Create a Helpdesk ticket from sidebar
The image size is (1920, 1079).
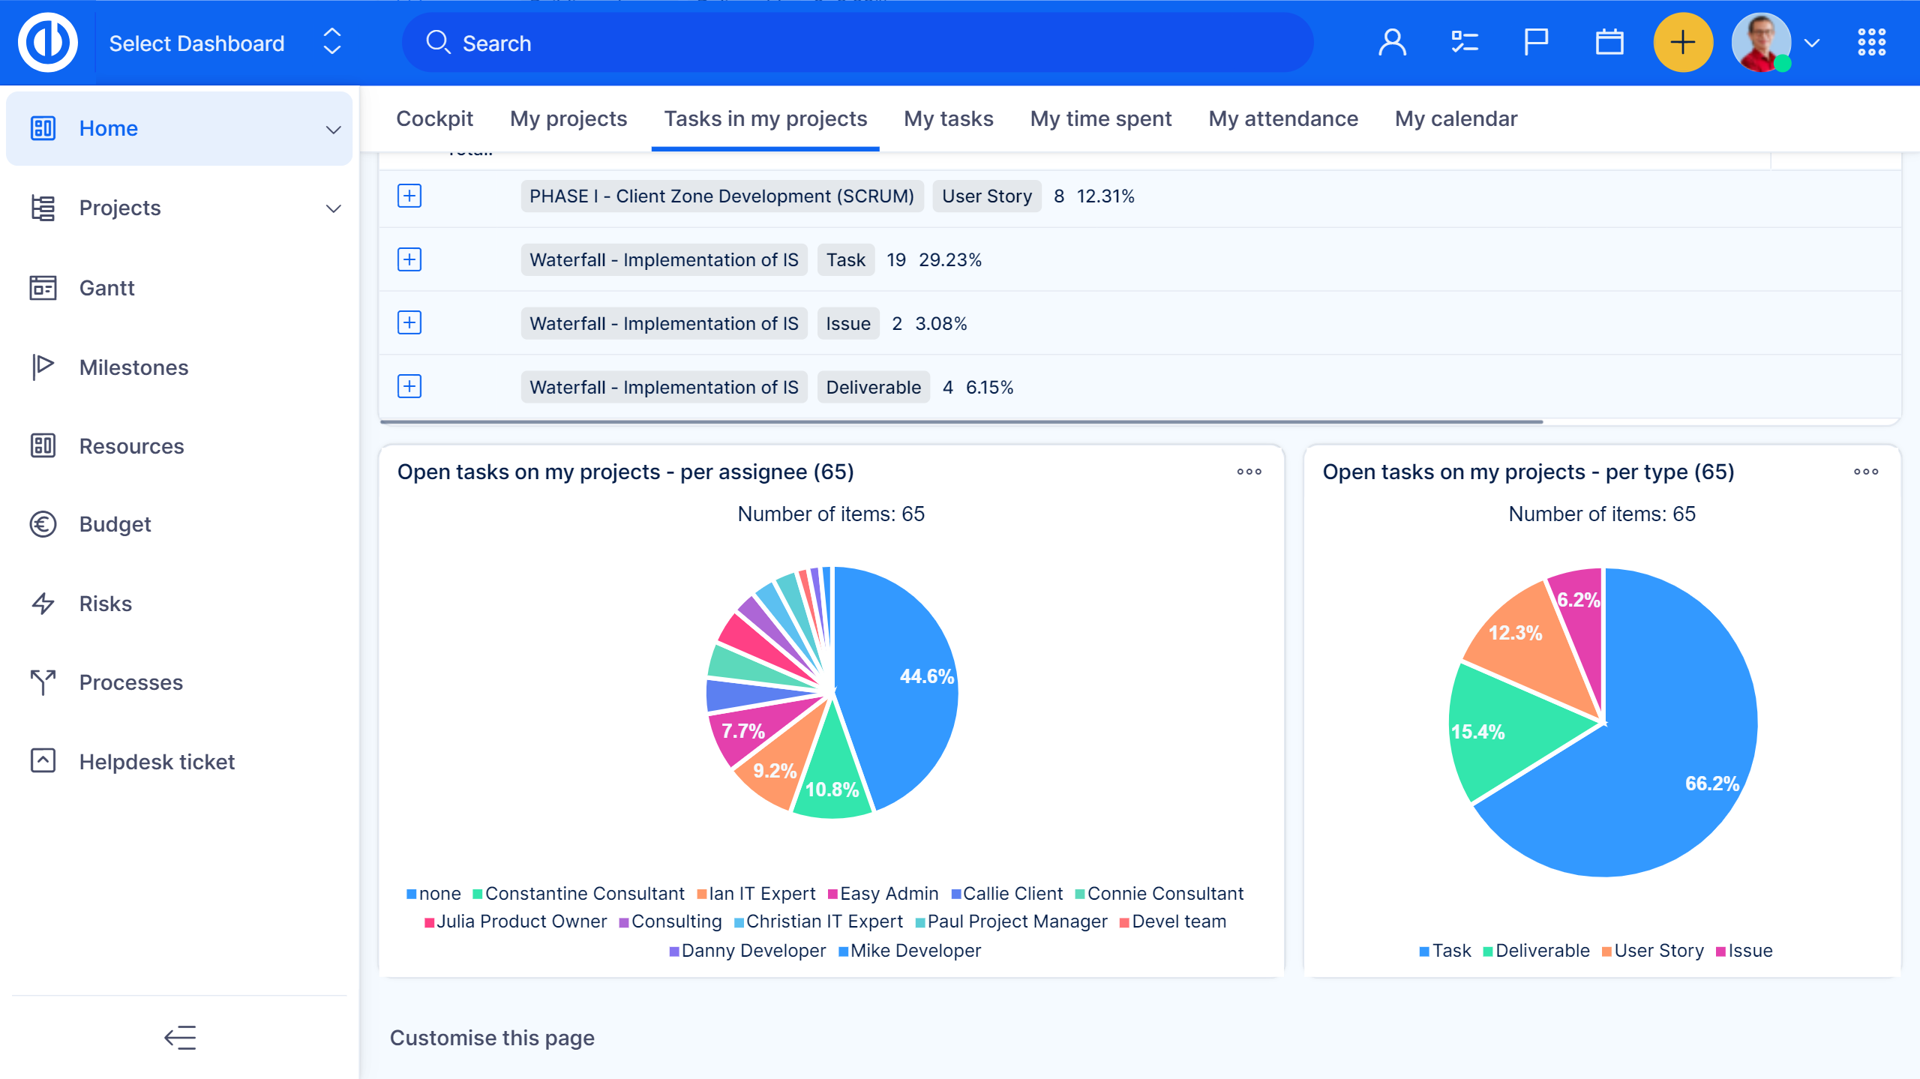[158, 761]
